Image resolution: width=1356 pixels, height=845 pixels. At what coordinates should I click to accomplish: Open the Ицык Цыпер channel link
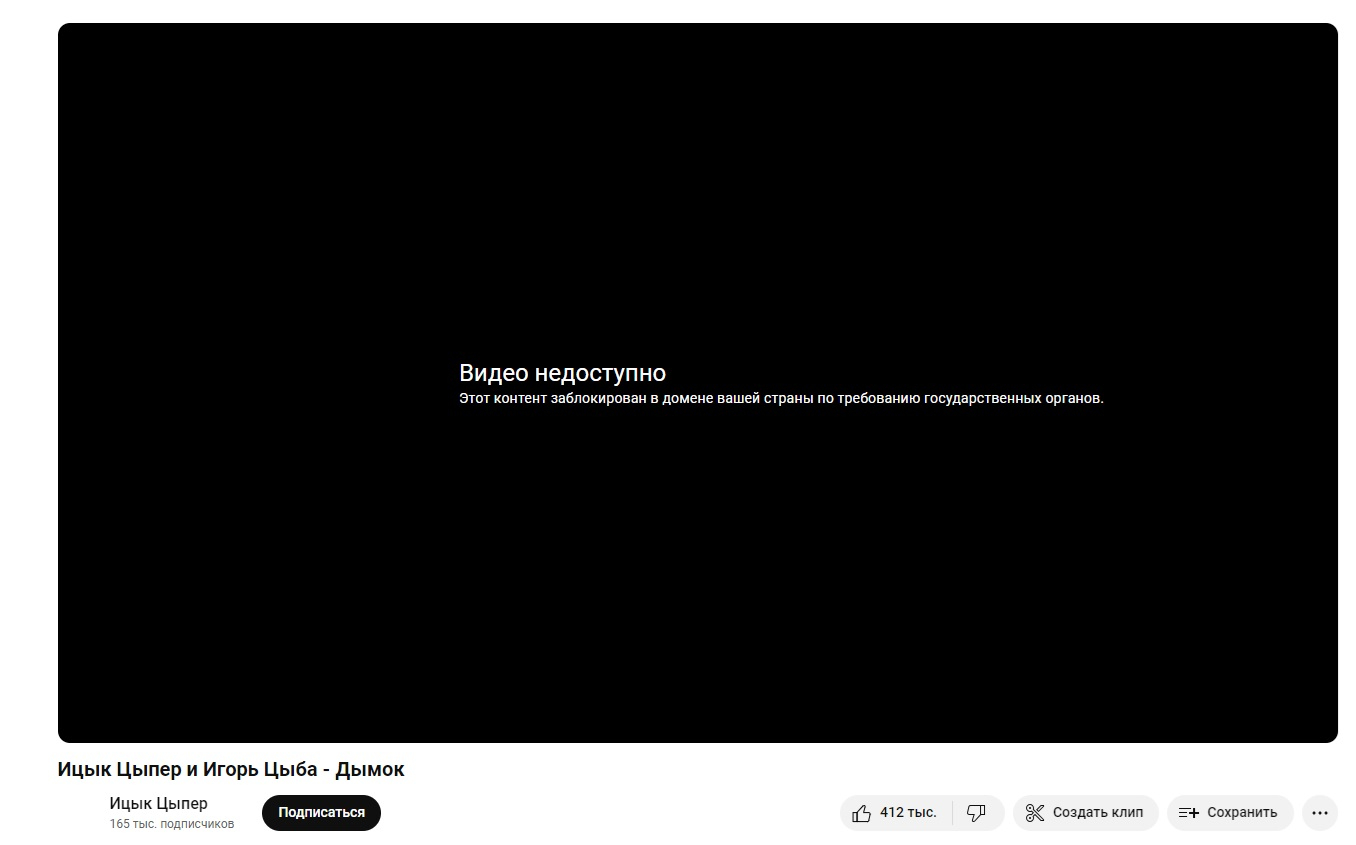pyautogui.click(x=159, y=803)
